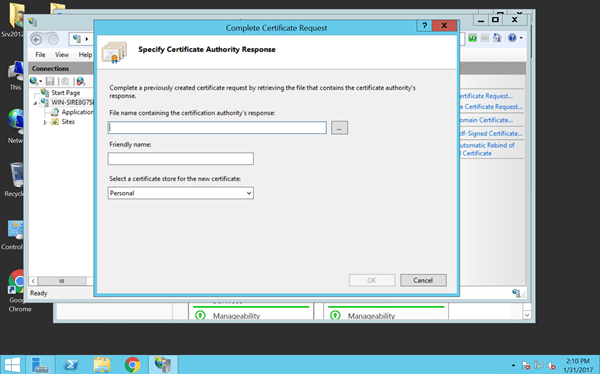Open the dropdown arrow beside IIS help icon
Screen dimensions: 600x374
coord(521,38)
